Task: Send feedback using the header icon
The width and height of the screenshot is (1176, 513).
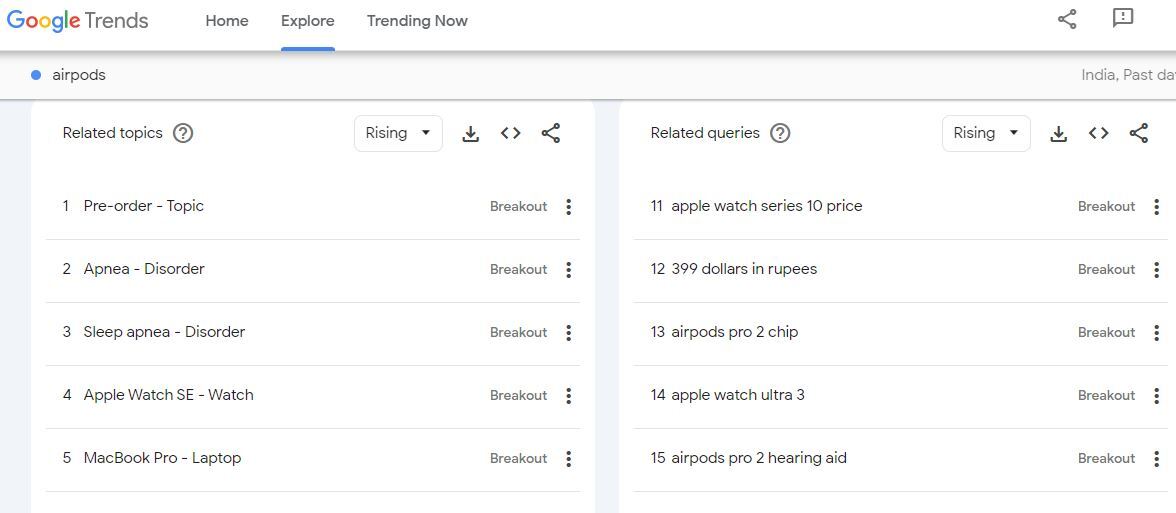Action: pos(1123,18)
